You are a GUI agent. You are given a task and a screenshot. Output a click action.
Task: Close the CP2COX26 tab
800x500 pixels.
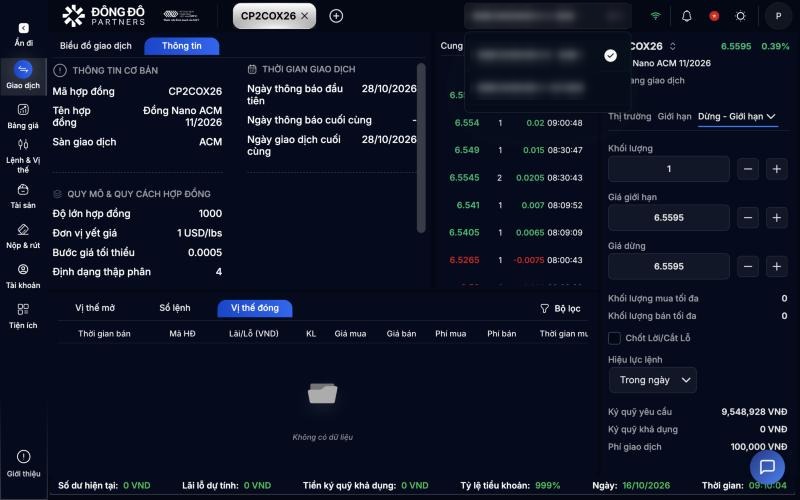(305, 16)
